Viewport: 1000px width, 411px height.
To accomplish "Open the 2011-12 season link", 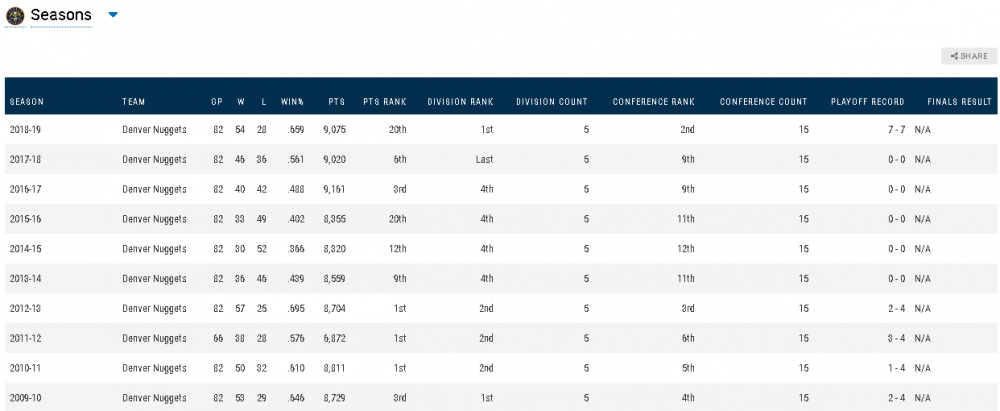I will pyautogui.click(x=25, y=339).
